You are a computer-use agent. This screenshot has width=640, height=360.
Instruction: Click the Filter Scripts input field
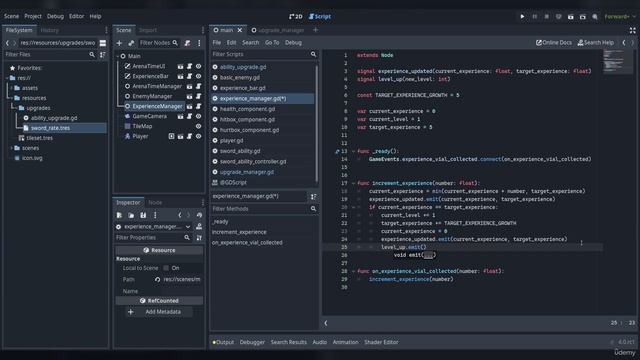(264, 54)
